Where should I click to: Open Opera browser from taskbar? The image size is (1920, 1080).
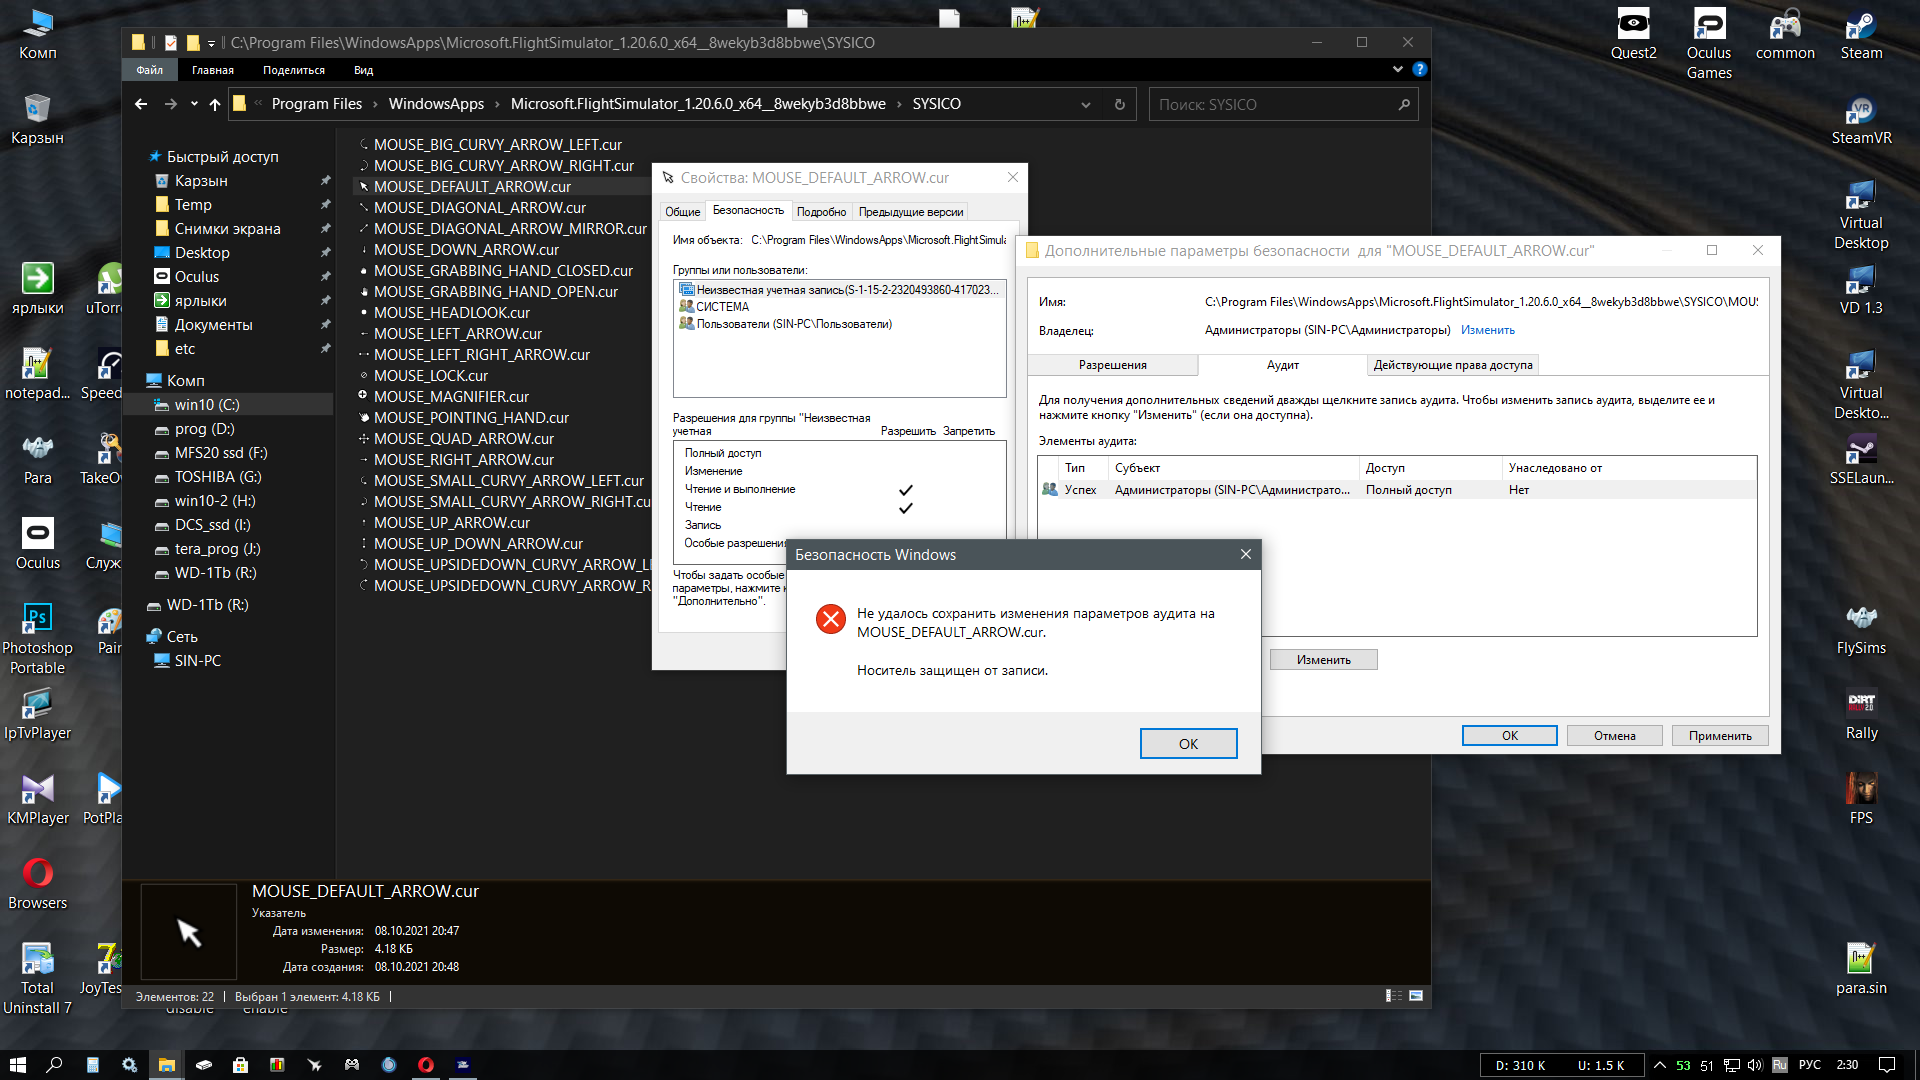[426, 1065]
